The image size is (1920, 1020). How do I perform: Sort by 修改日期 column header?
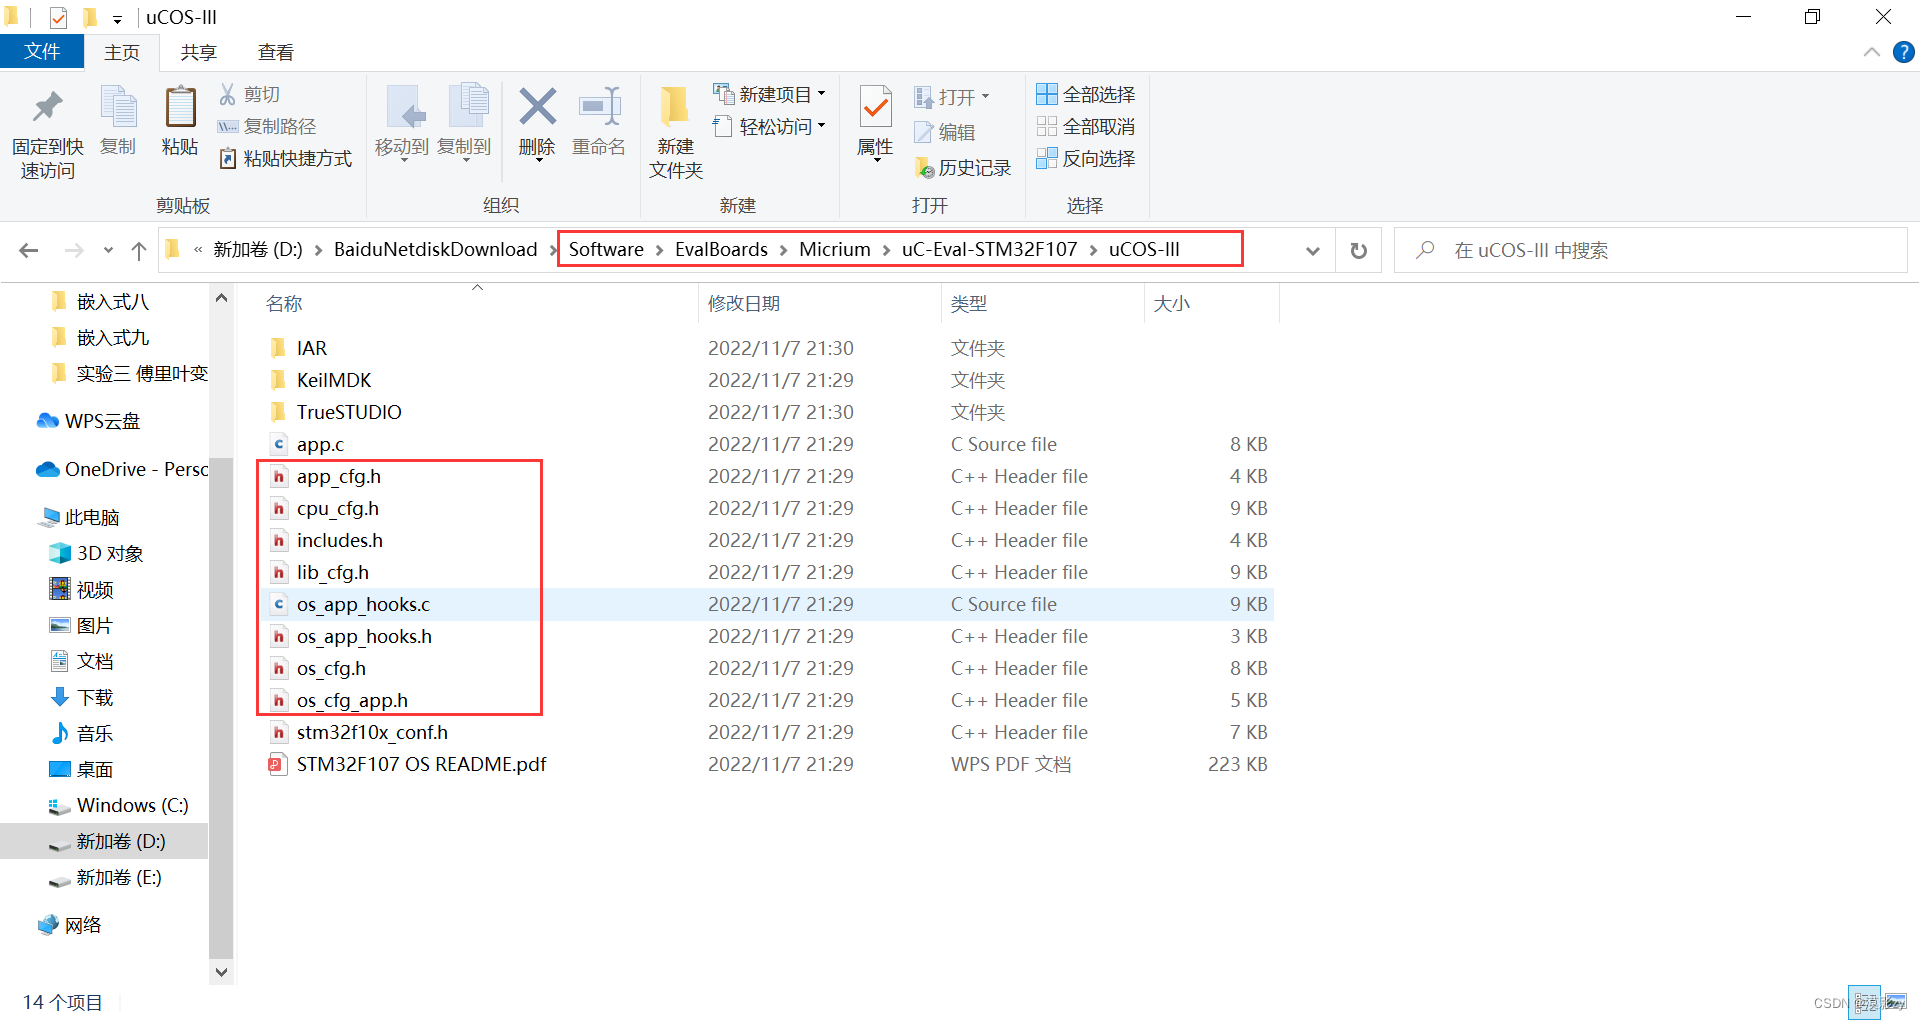(820, 303)
